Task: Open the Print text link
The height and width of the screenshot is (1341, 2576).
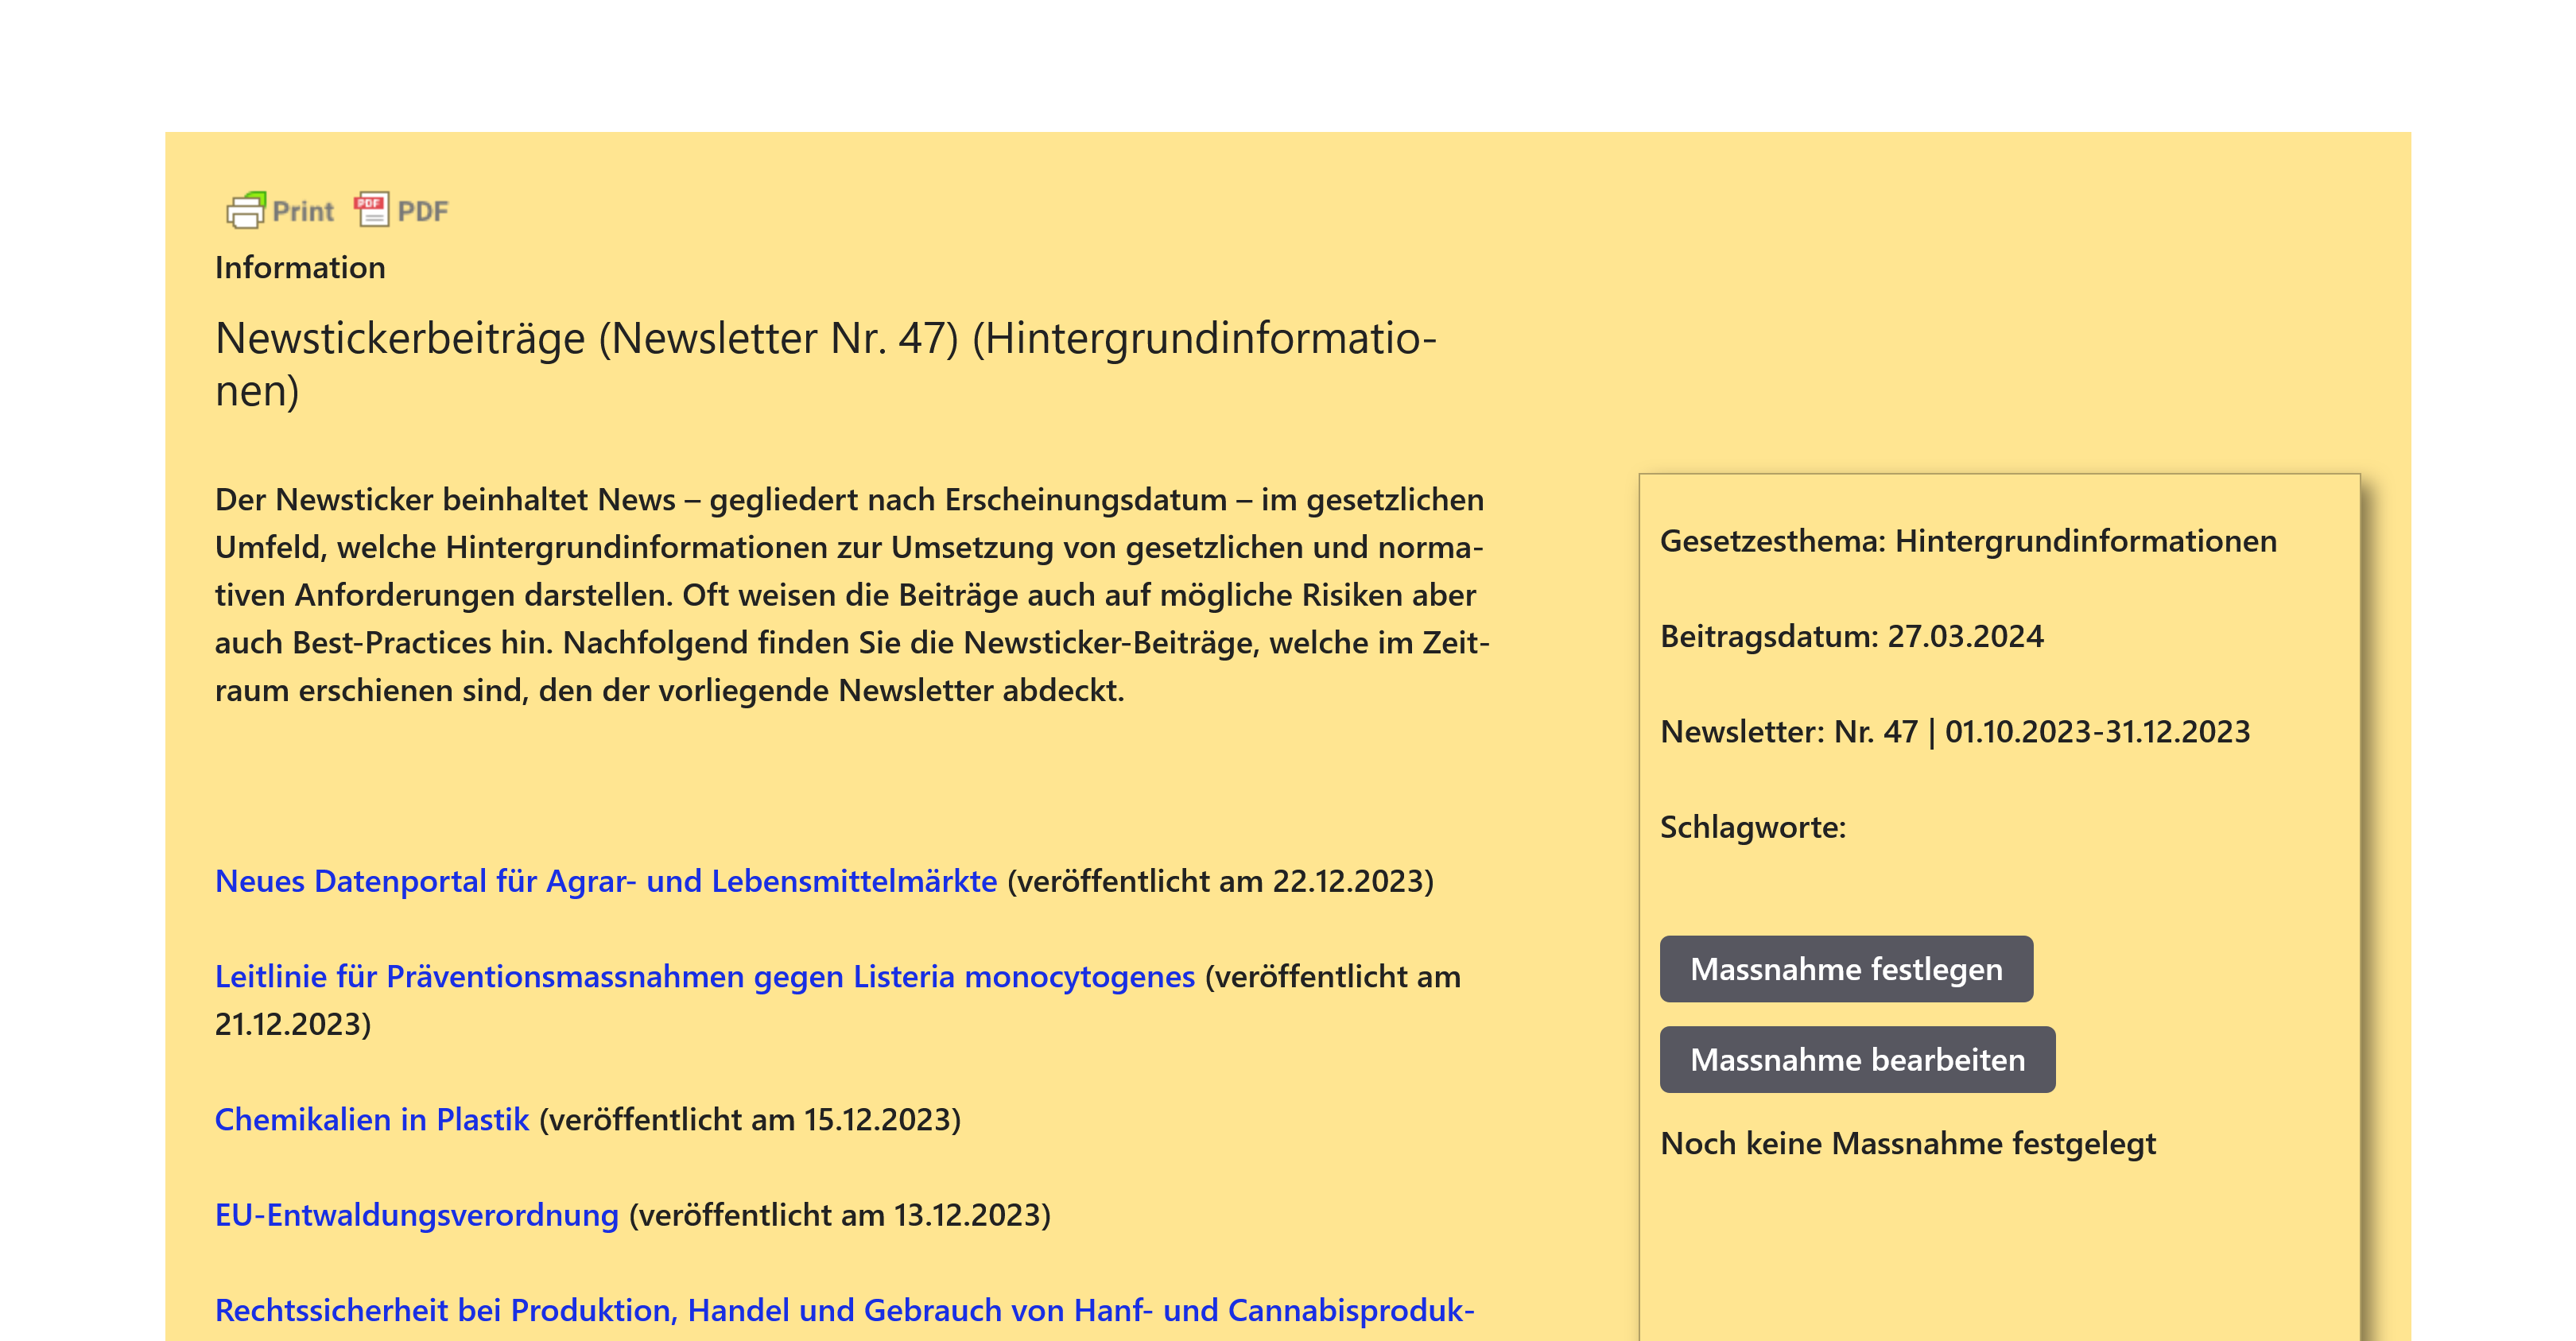Action: click(x=303, y=211)
